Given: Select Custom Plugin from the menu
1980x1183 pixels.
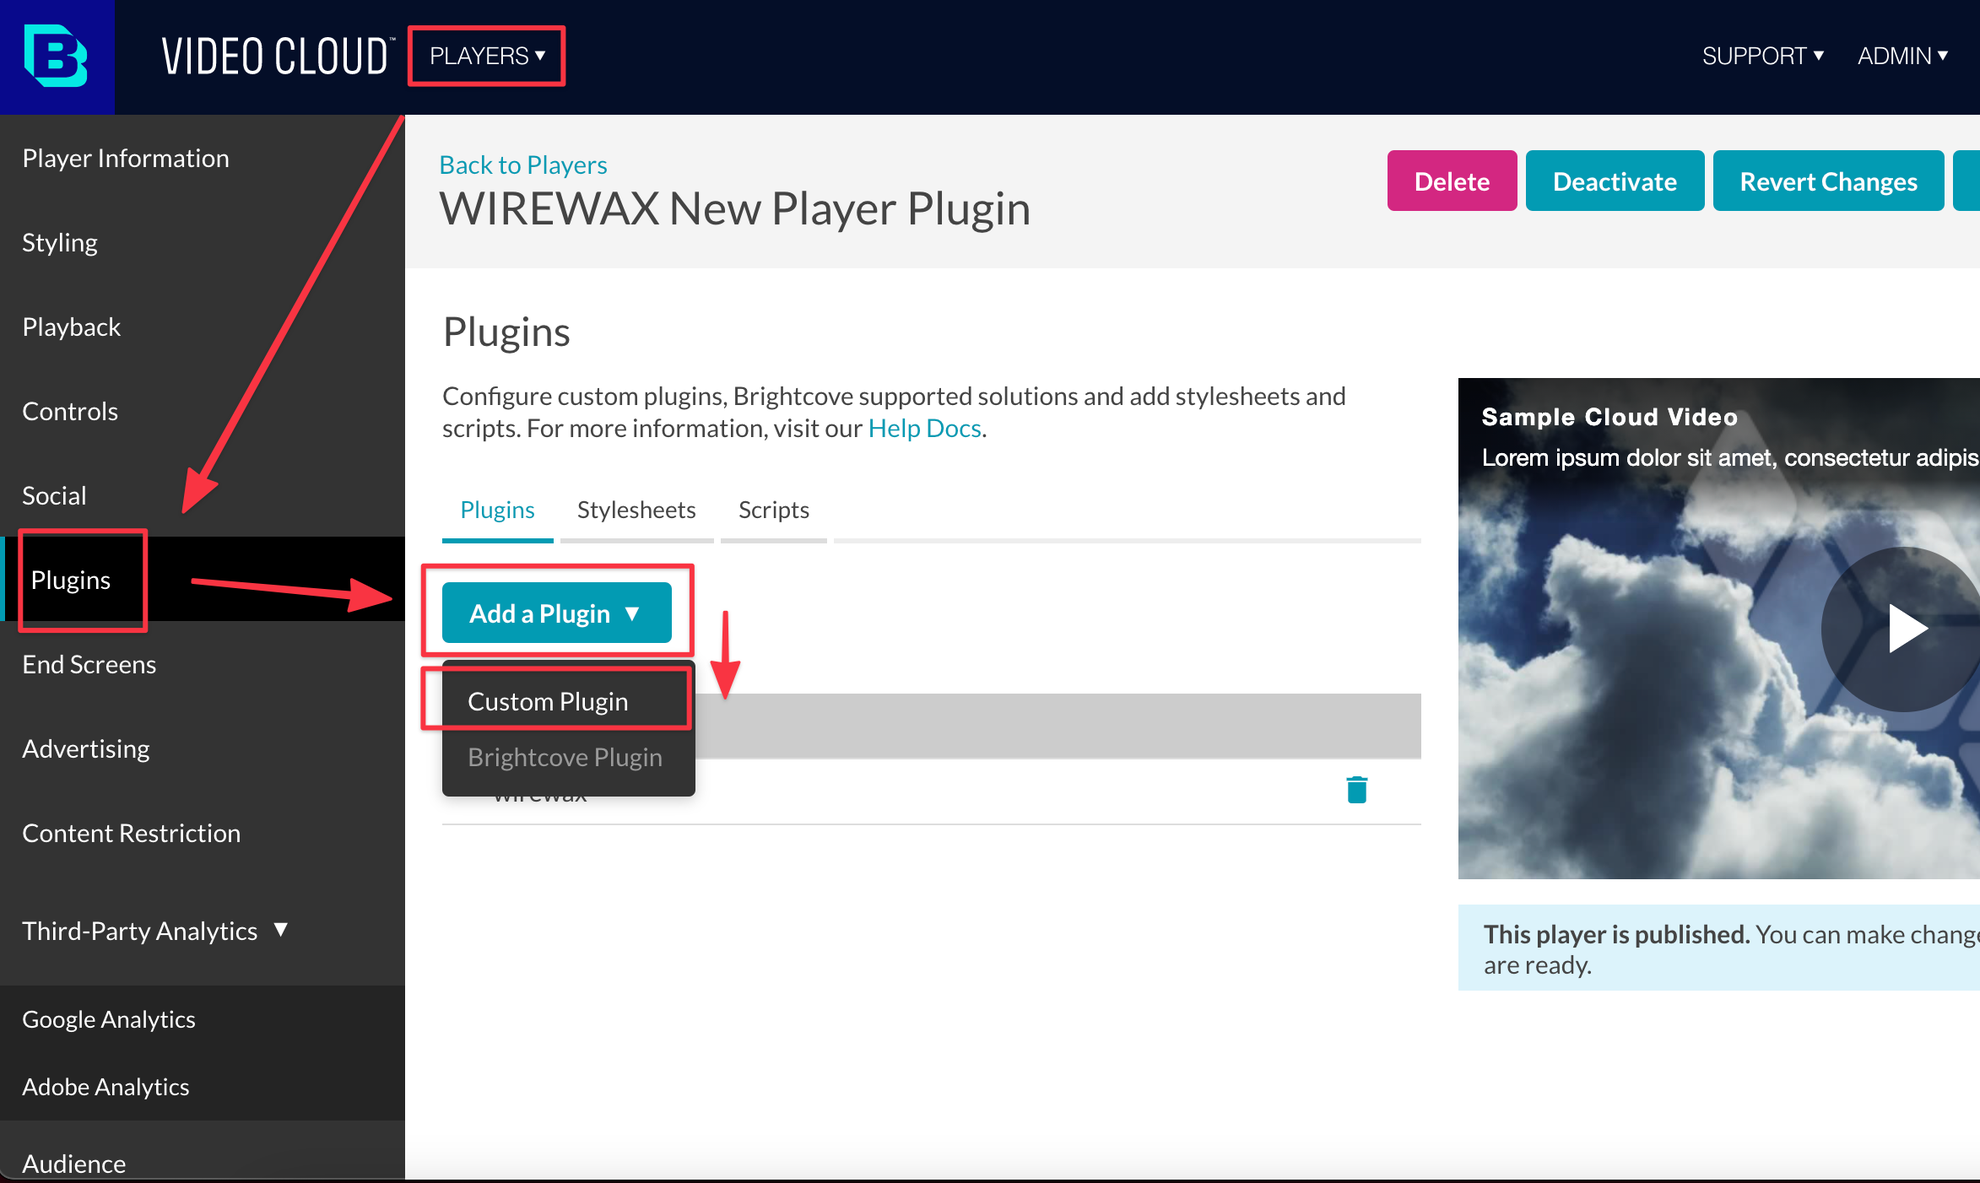Looking at the screenshot, I should 548,700.
